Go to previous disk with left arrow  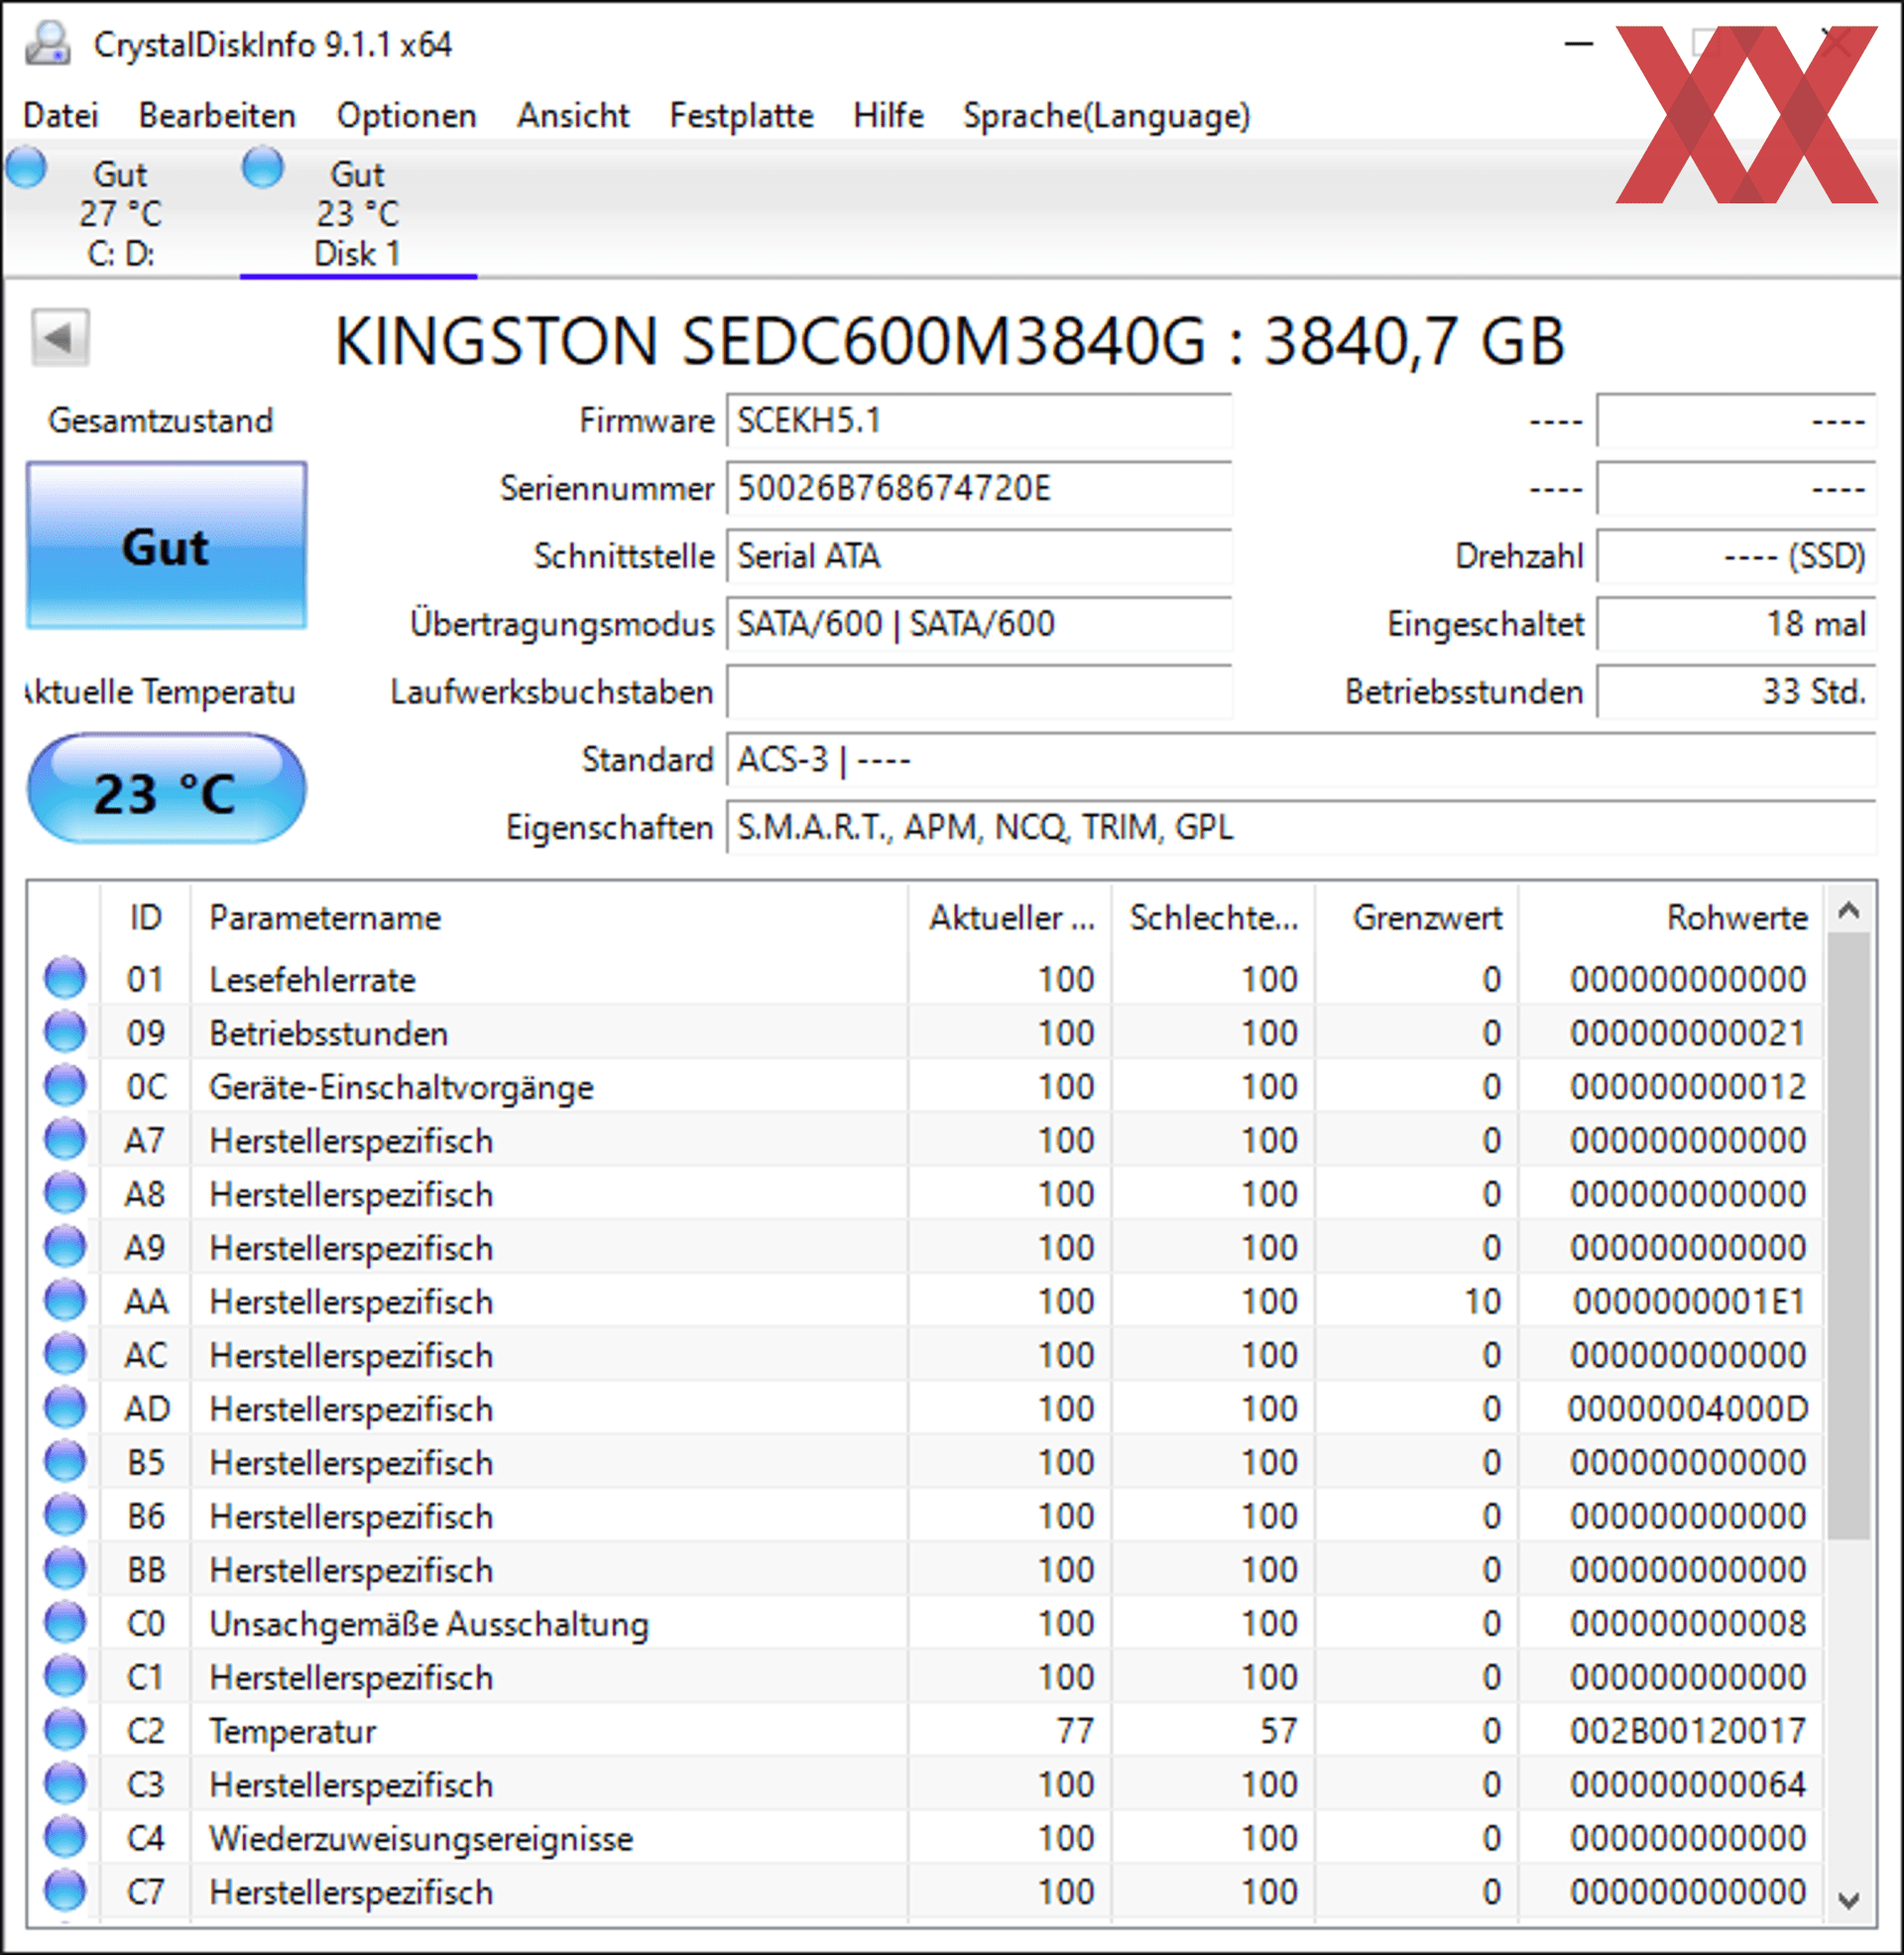tap(60, 338)
